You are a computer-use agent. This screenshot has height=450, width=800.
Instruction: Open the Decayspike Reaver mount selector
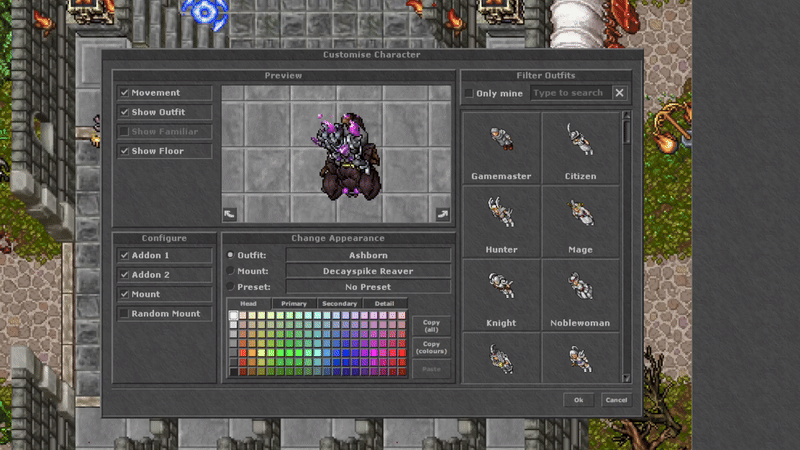tap(368, 271)
